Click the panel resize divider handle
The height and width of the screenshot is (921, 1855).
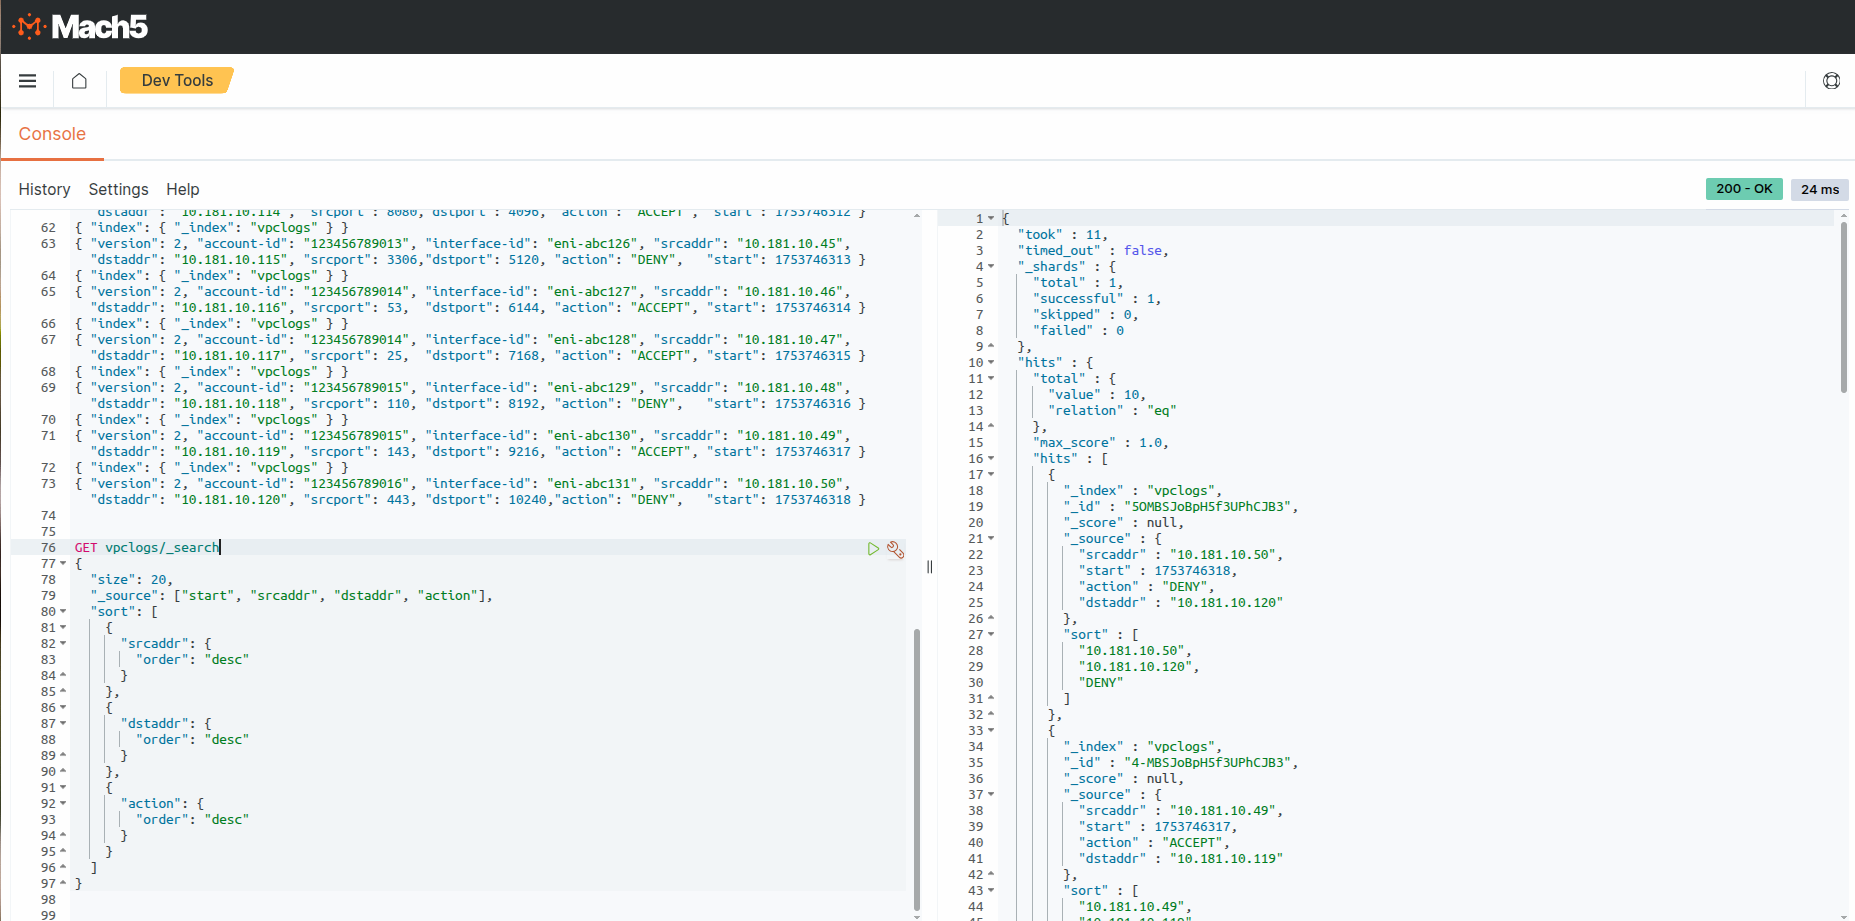[929, 567]
